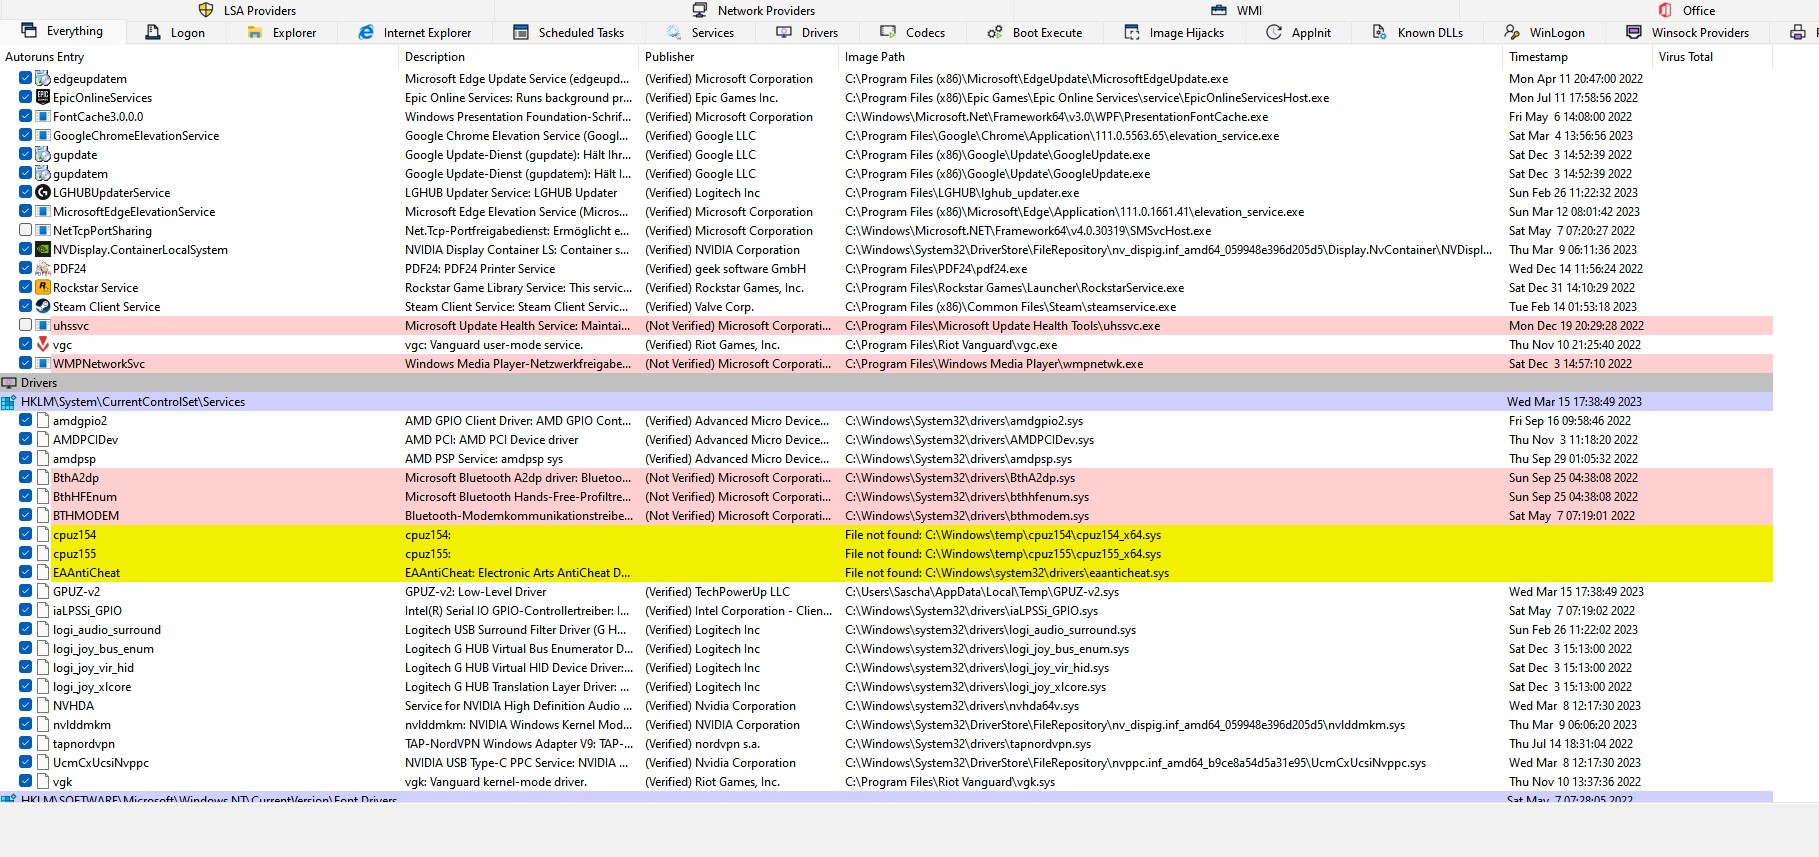1819x857 pixels.
Task: Click the GoogleChromeElevationService icon
Action: pos(43,135)
